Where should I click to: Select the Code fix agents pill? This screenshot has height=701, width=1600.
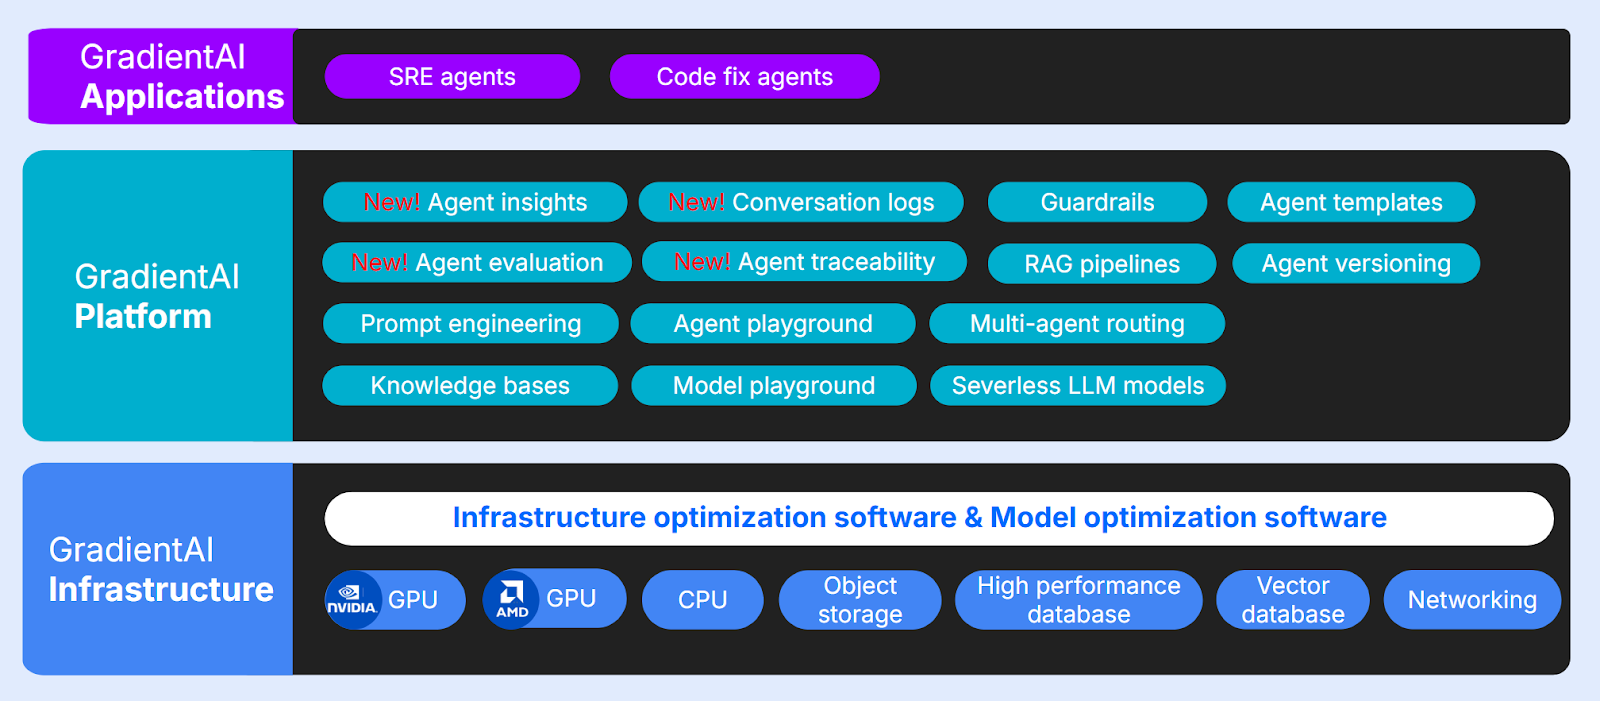click(744, 77)
